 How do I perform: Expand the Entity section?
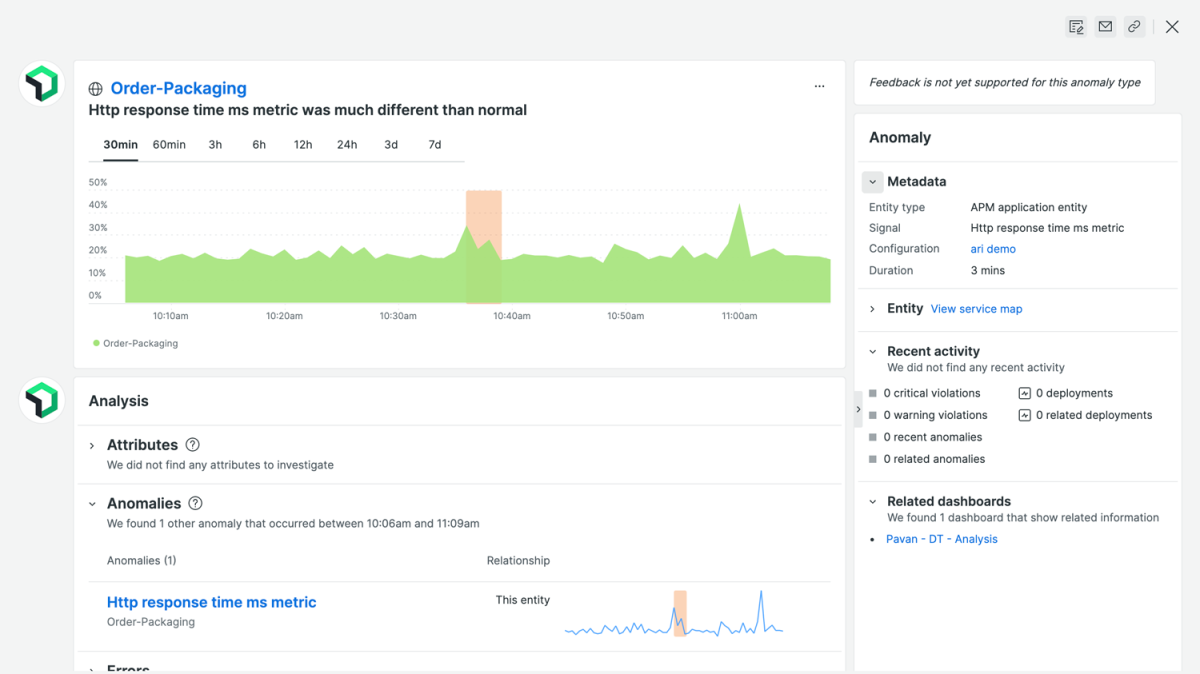[872, 309]
